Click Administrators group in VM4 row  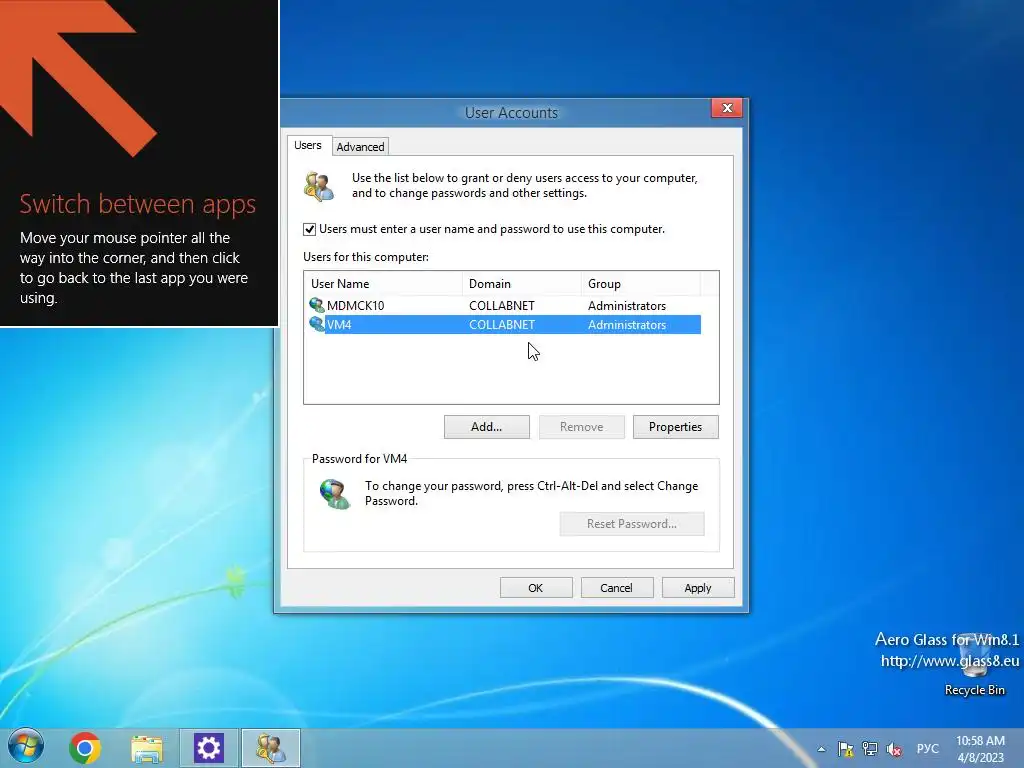[x=627, y=325]
